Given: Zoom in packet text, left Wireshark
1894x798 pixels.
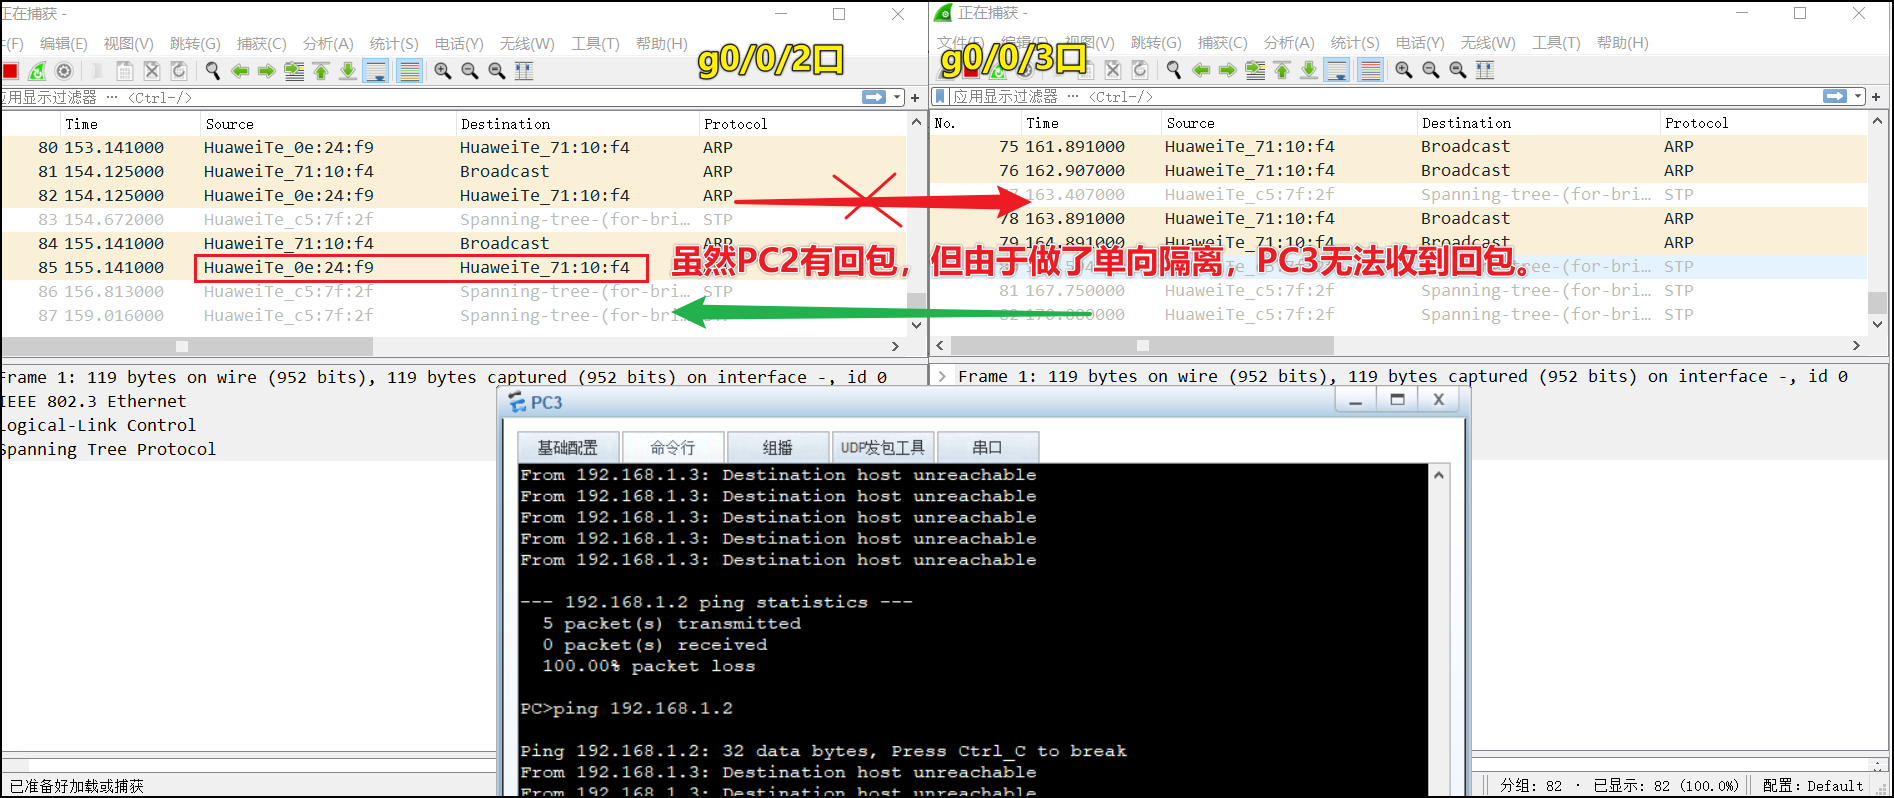Looking at the screenshot, I should pyautogui.click(x=443, y=71).
